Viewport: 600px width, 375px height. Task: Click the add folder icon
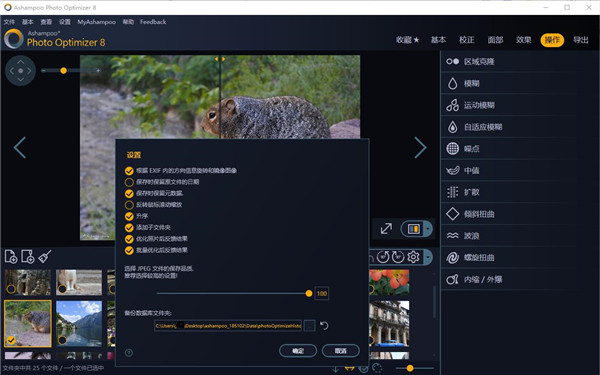28,256
